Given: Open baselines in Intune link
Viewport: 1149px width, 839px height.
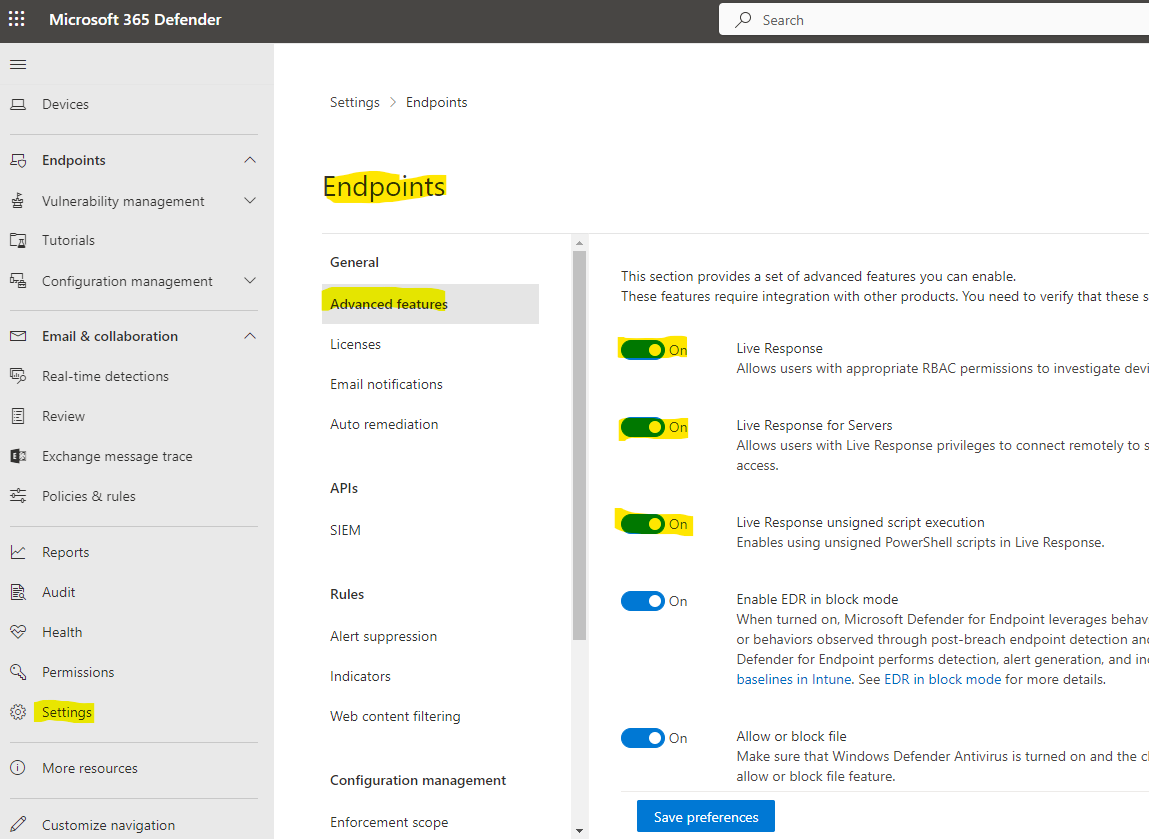Looking at the screenshot, I should (x=794, y=679).
